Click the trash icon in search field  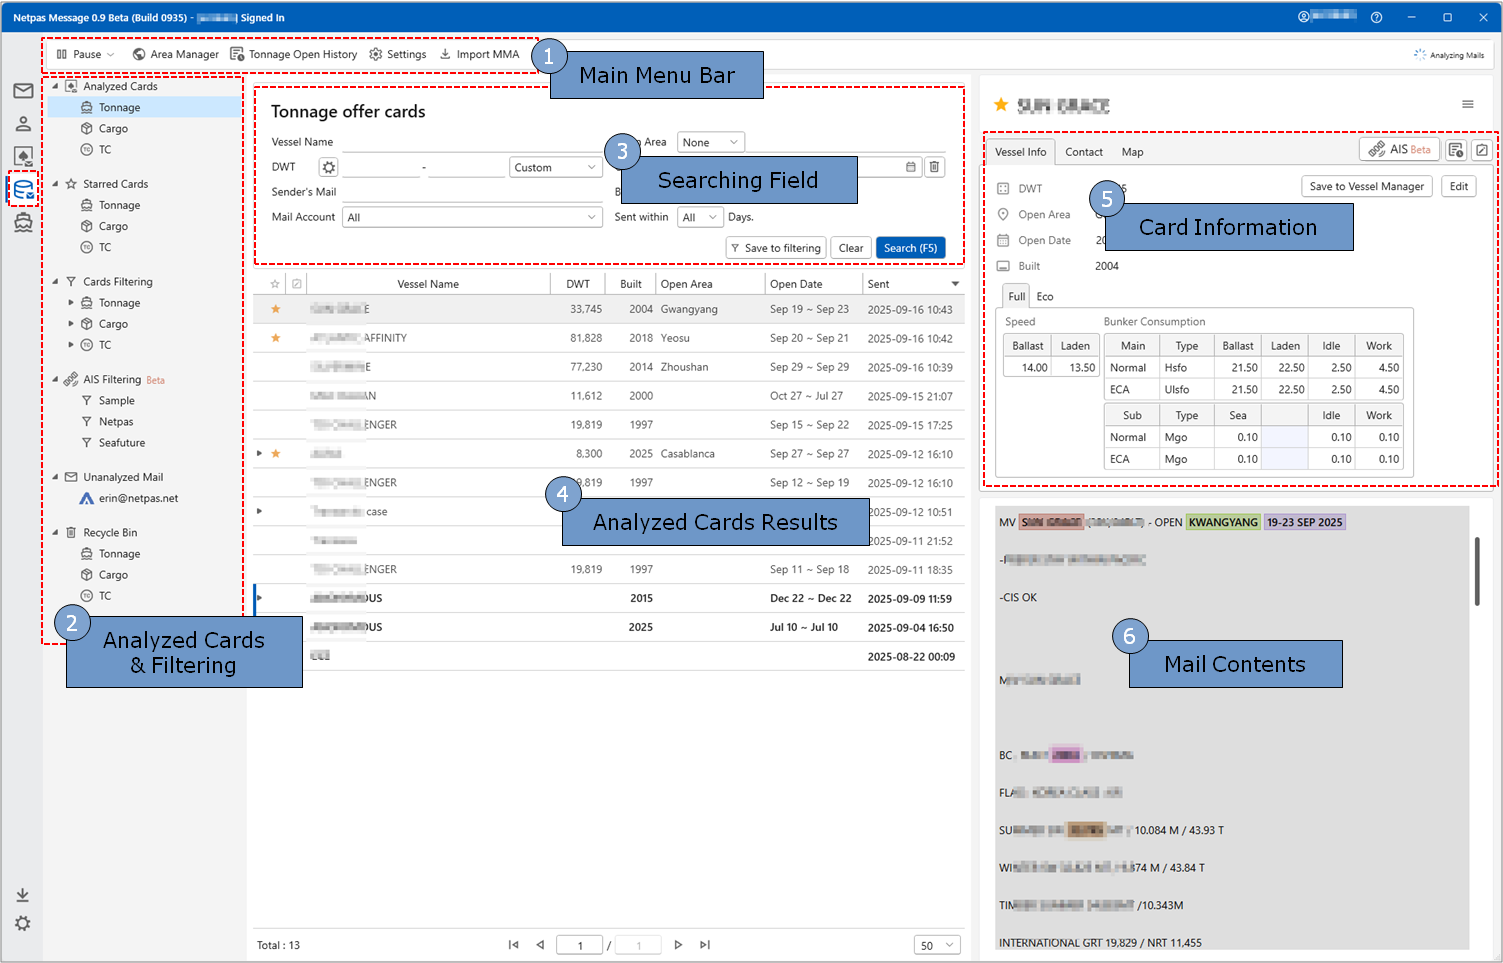934,167
